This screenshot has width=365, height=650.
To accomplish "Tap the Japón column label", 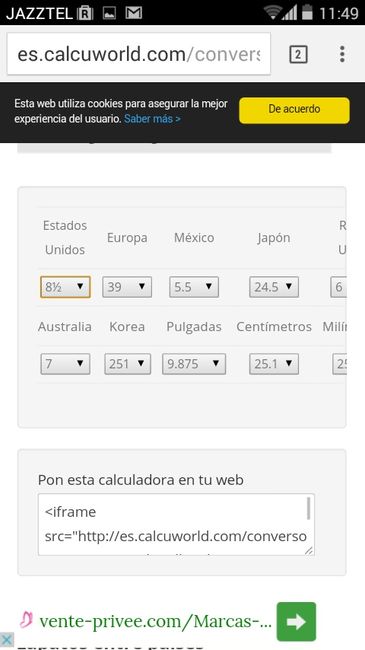I will (x=274, y=238).
